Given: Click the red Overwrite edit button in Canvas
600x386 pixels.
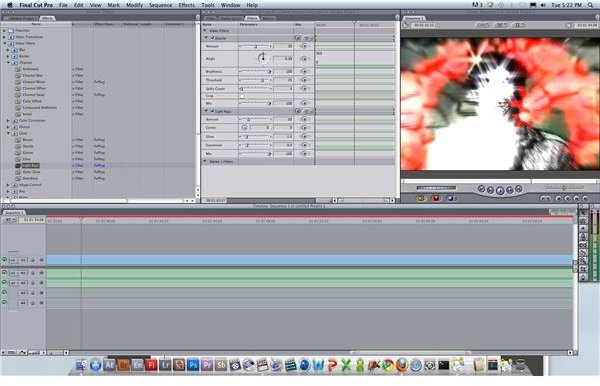Looking at the screenshot, I should pos(435,198).
